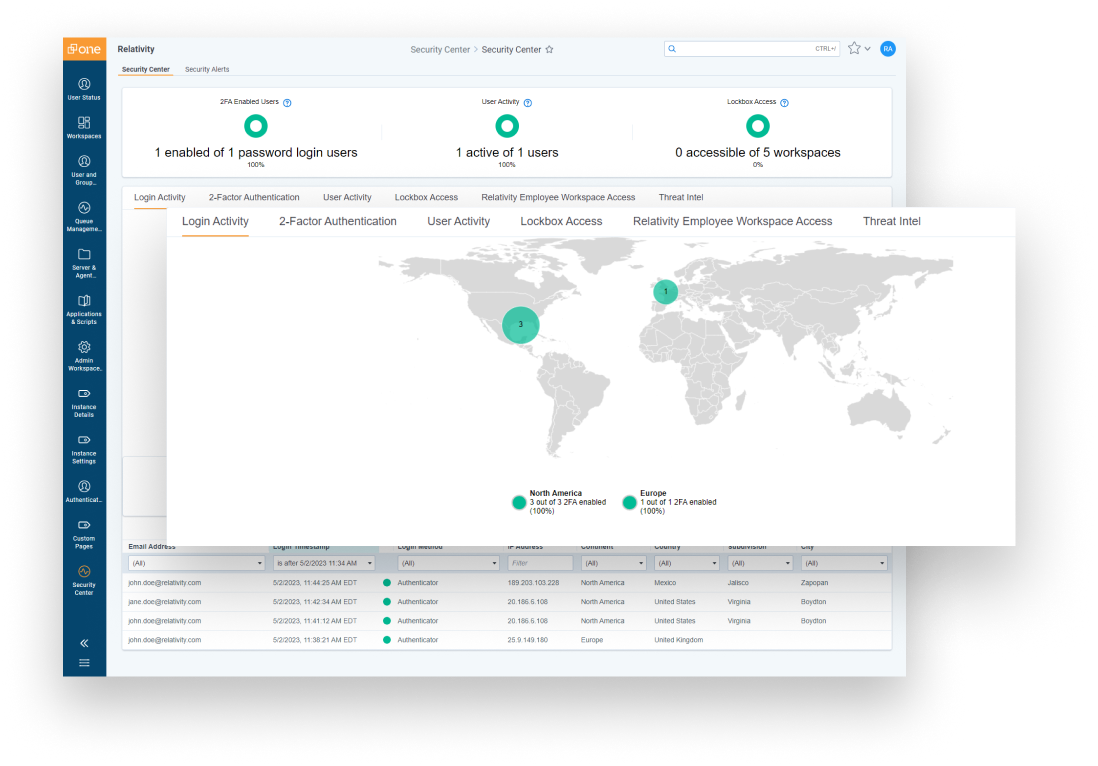This screenshot has height=766, width=1098.
Task: Select the Threat Intel tab in overlay
Action: [891, 222]
